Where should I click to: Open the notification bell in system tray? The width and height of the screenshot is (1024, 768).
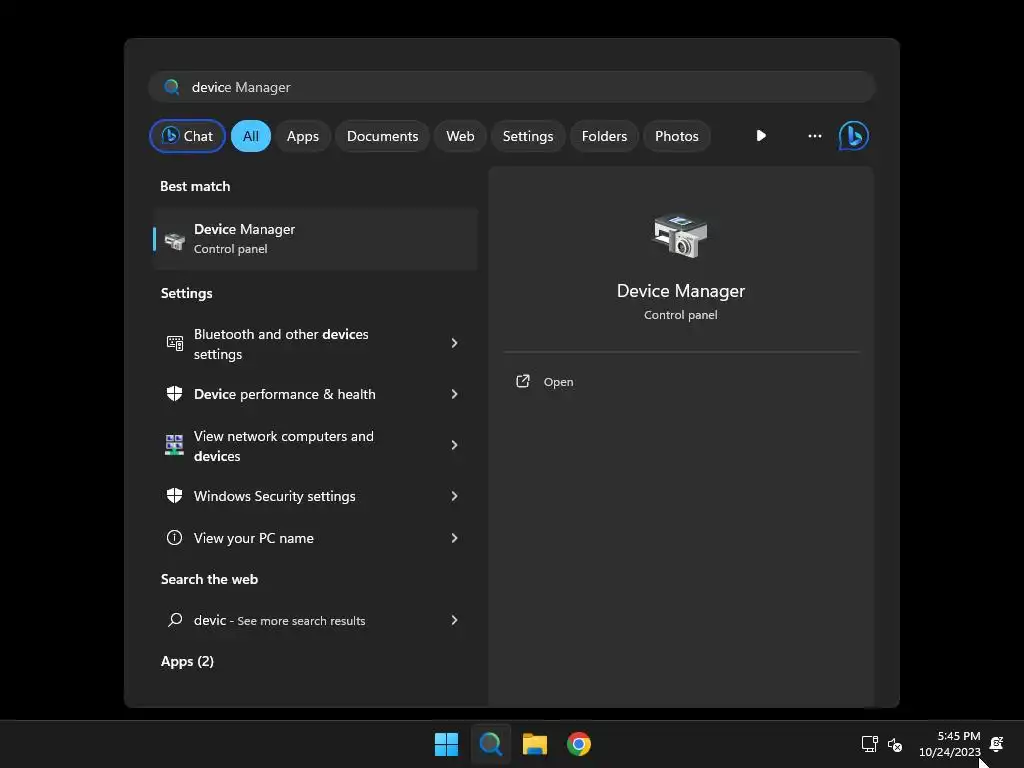point(997,744)
